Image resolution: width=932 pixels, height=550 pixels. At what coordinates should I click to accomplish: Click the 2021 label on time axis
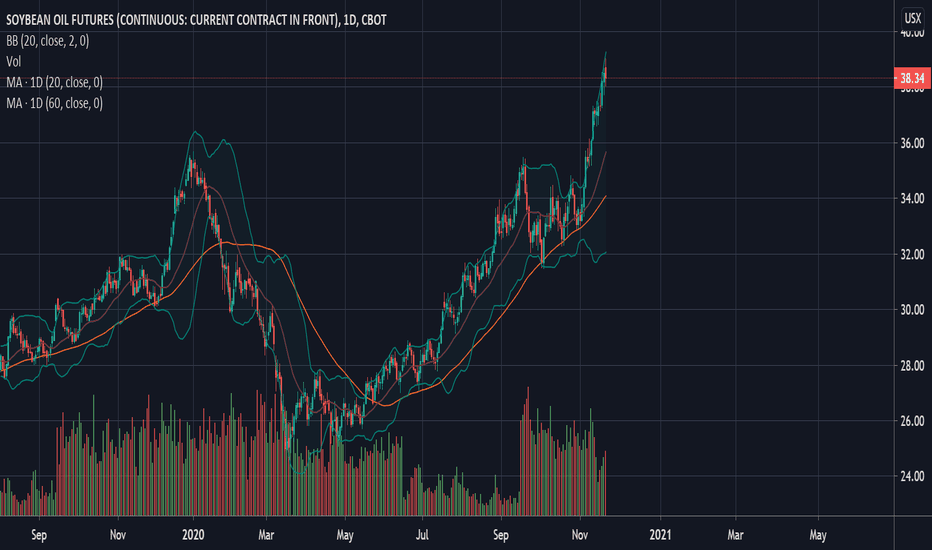click(660, 535)
